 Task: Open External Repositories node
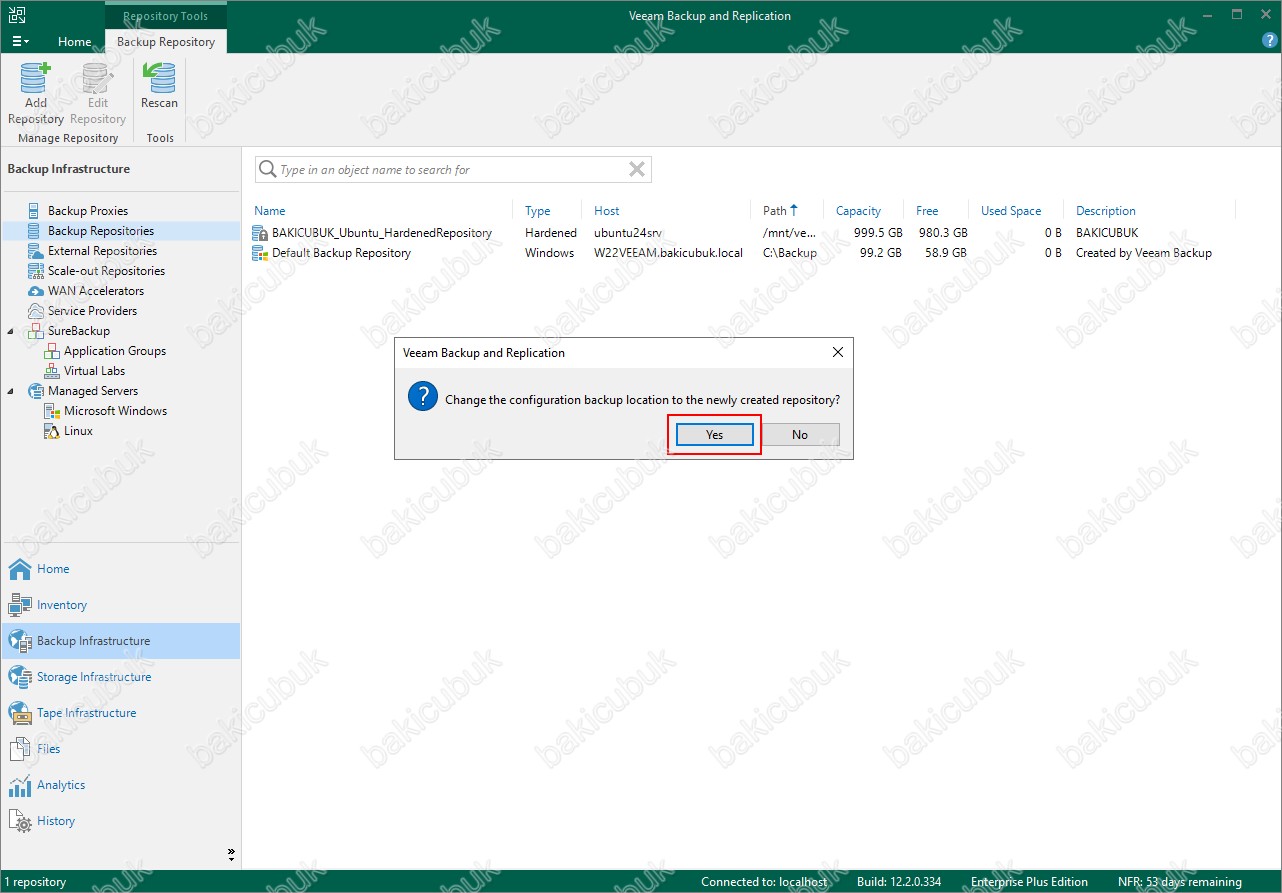(102, 251)
